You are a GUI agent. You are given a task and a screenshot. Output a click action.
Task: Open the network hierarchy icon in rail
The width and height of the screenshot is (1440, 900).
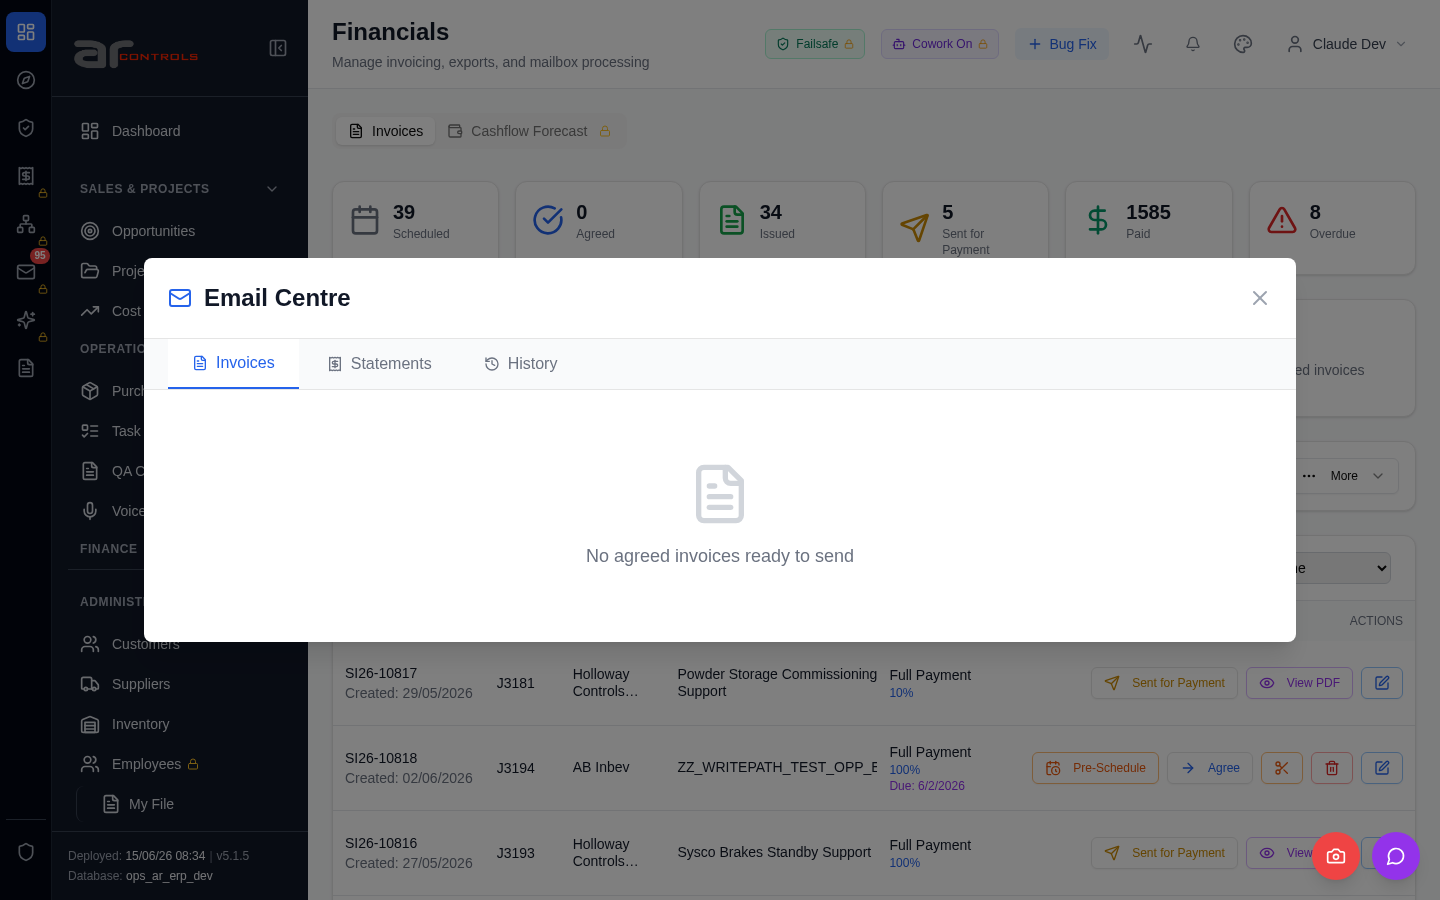tap(26, 224)
